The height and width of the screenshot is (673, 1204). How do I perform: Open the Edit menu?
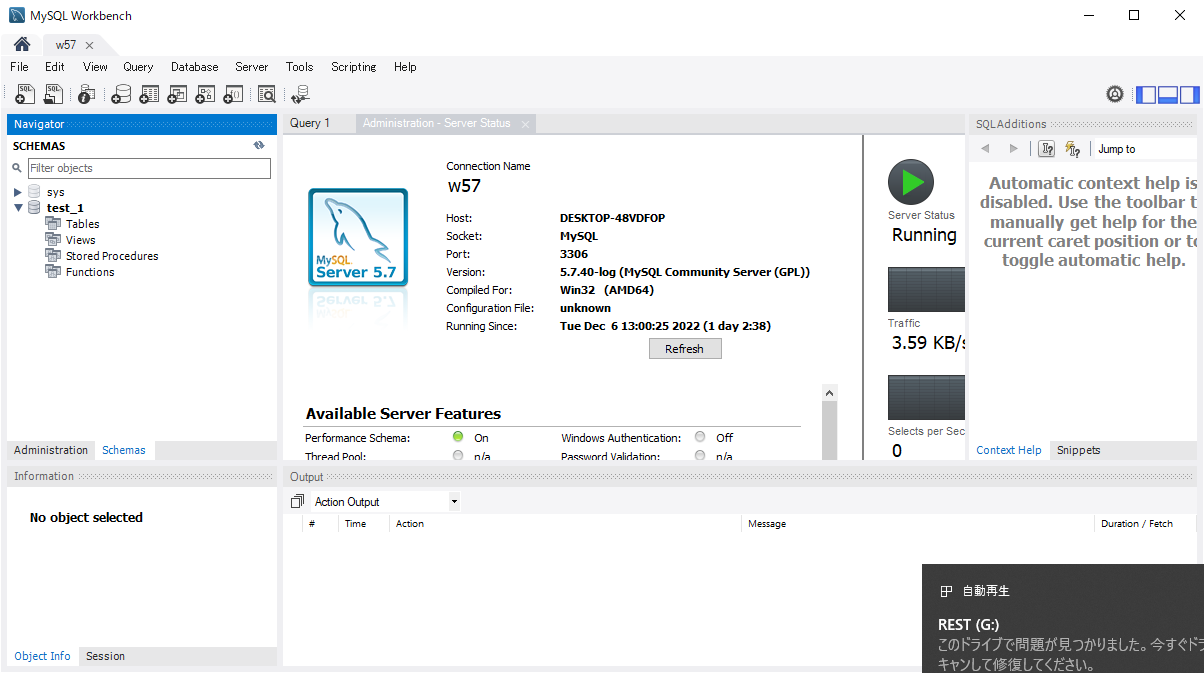click(54, 67)
